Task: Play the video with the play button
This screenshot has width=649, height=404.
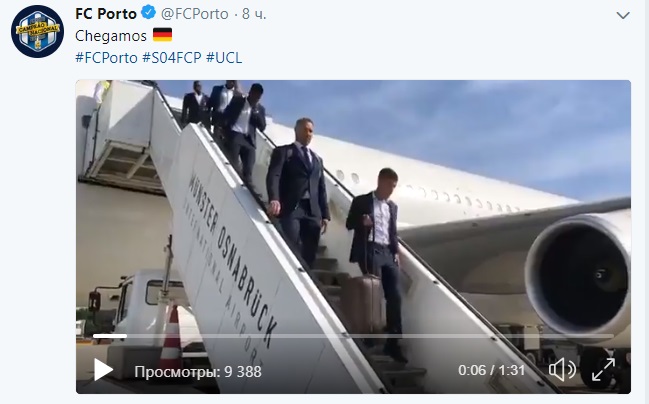Action: pyautogui.click(x=103, y=370)
